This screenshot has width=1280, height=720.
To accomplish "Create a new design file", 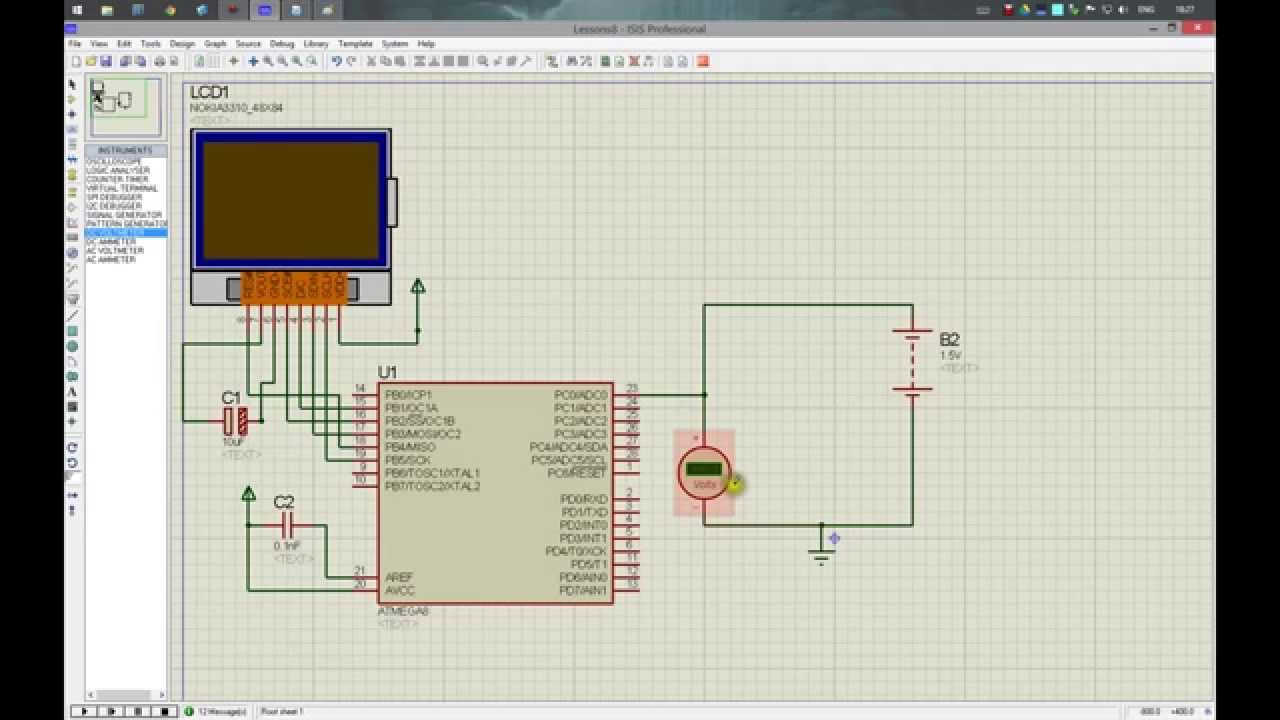I will click(x=77, y=61).
